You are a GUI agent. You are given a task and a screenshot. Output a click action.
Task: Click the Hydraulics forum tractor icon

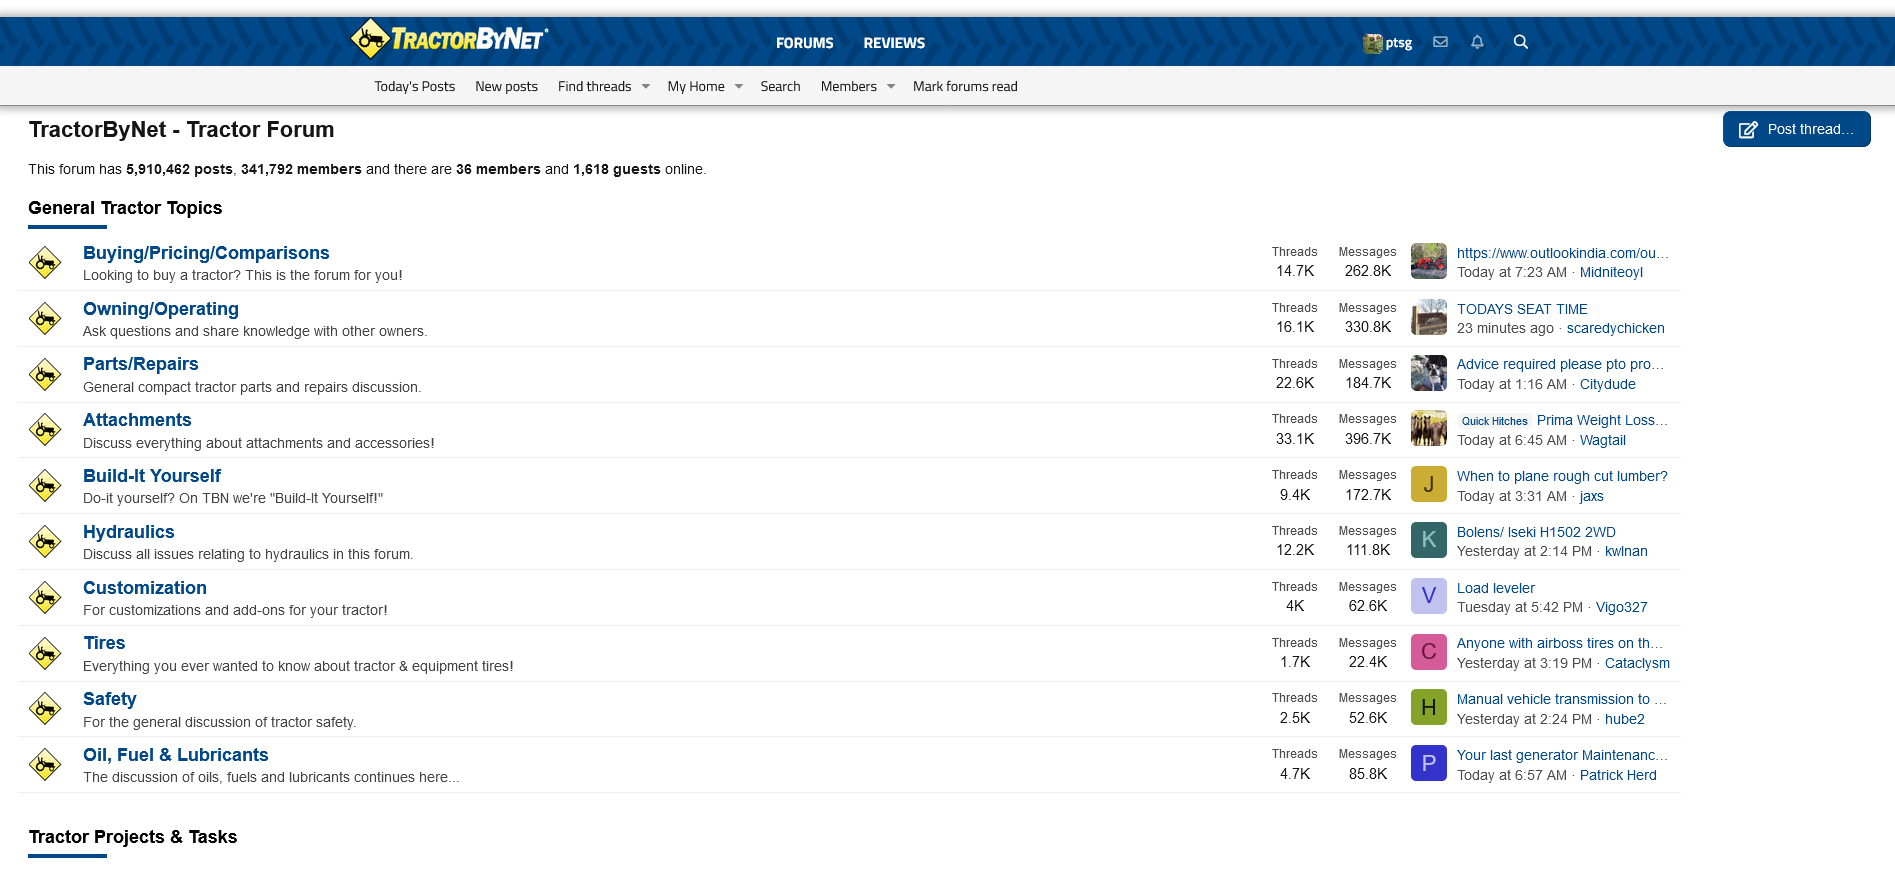coord(45,542)
